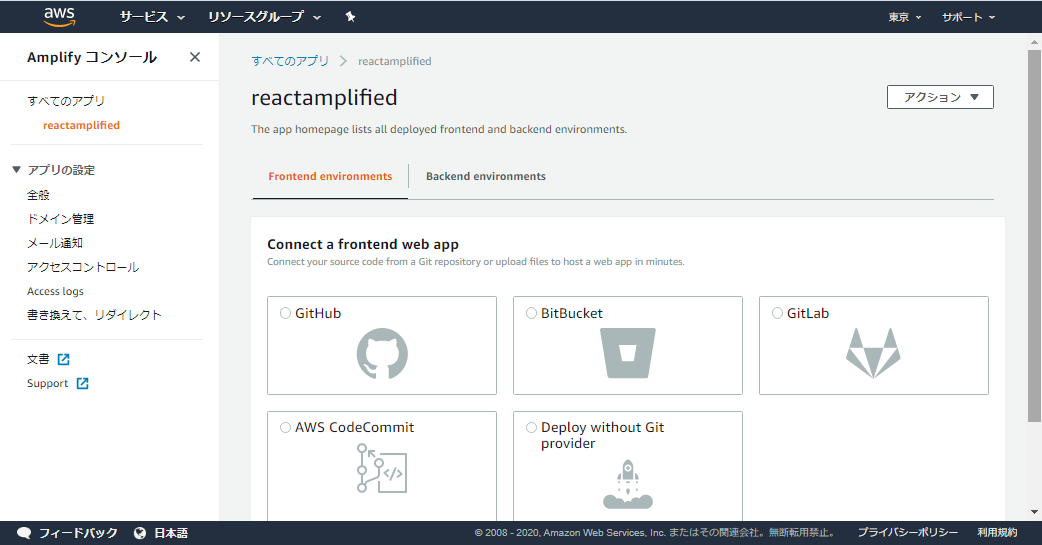Click the vertical scrollbar thumb

(x=1034, y=236)
